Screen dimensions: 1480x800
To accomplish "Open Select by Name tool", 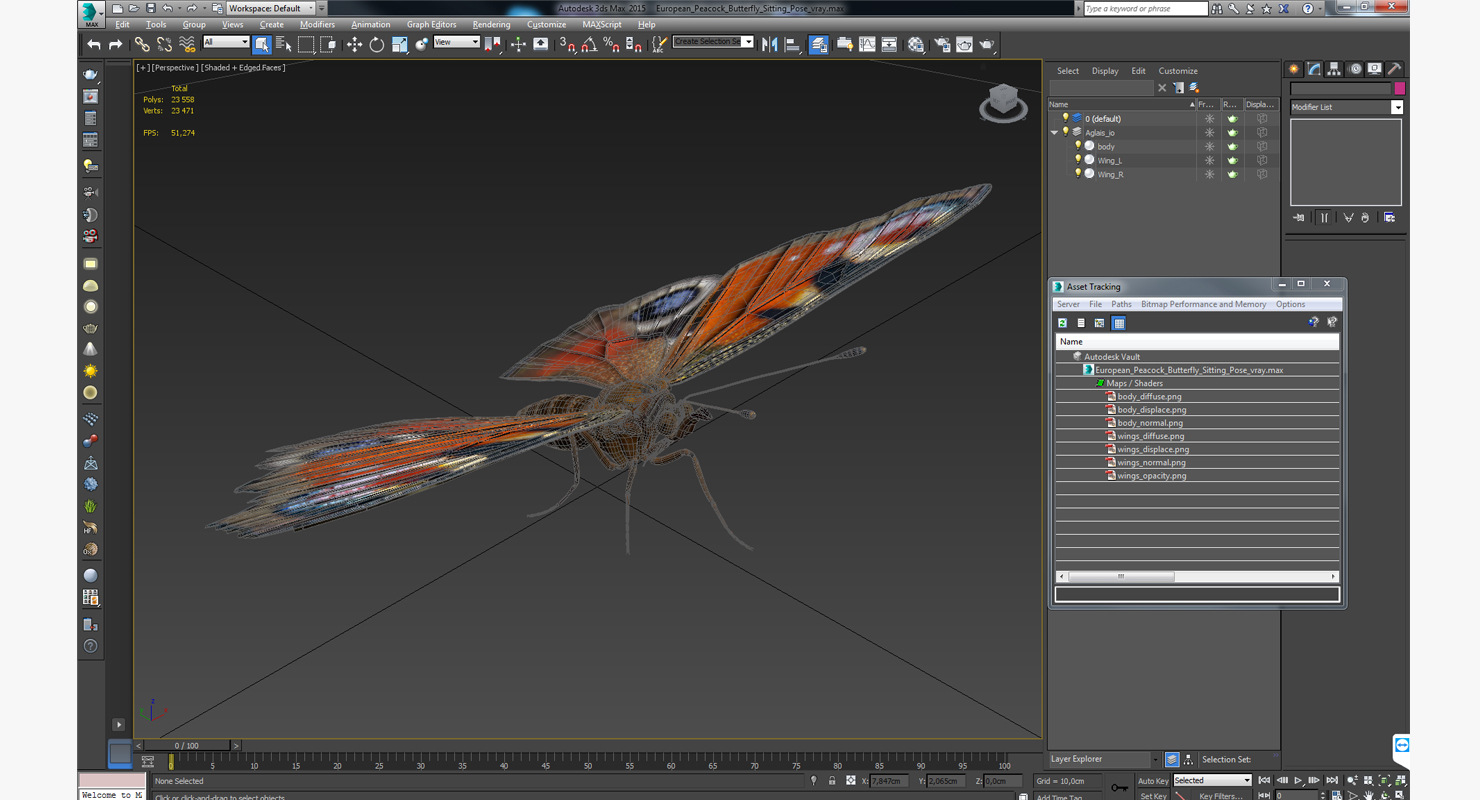I will click(284, 44).
